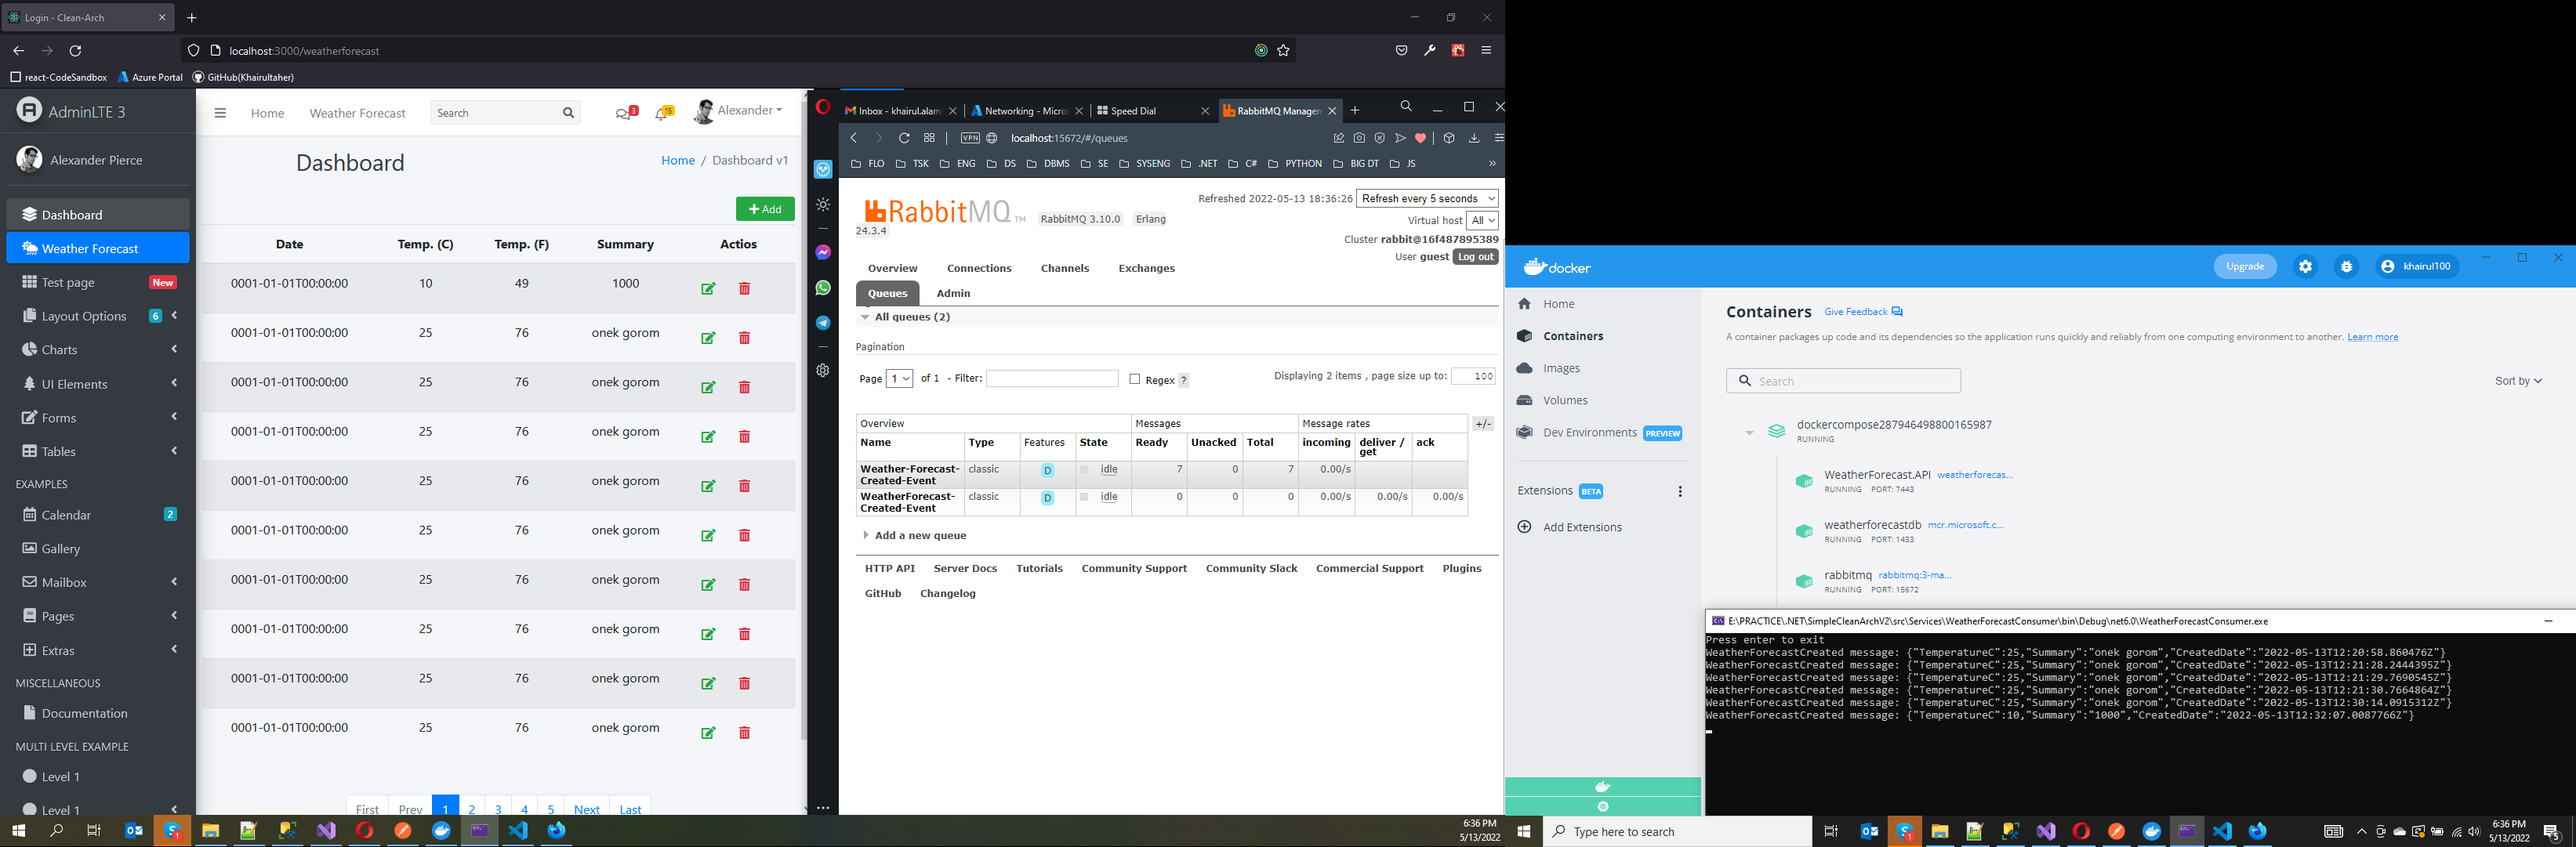Toggle the +/- columns button in queue table
Image resolution: width=2576 pixels, height=847 pixels.
click(1483, 424)
